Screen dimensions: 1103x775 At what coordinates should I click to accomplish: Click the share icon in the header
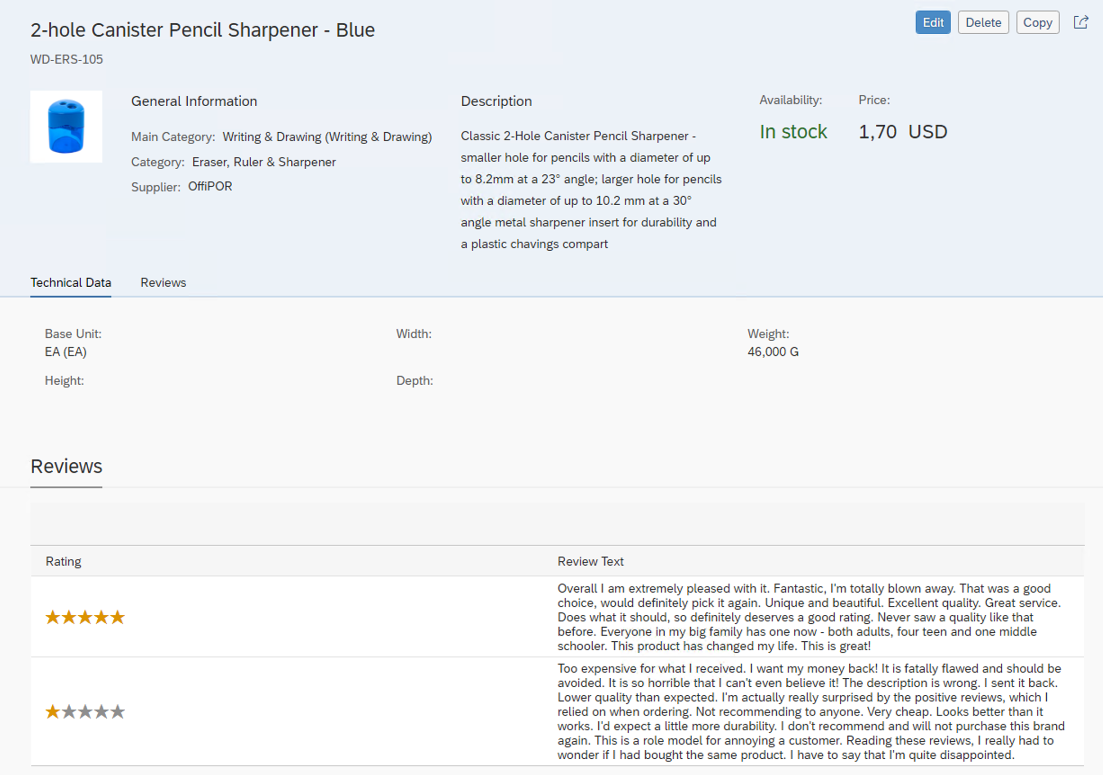point(1081,22)
